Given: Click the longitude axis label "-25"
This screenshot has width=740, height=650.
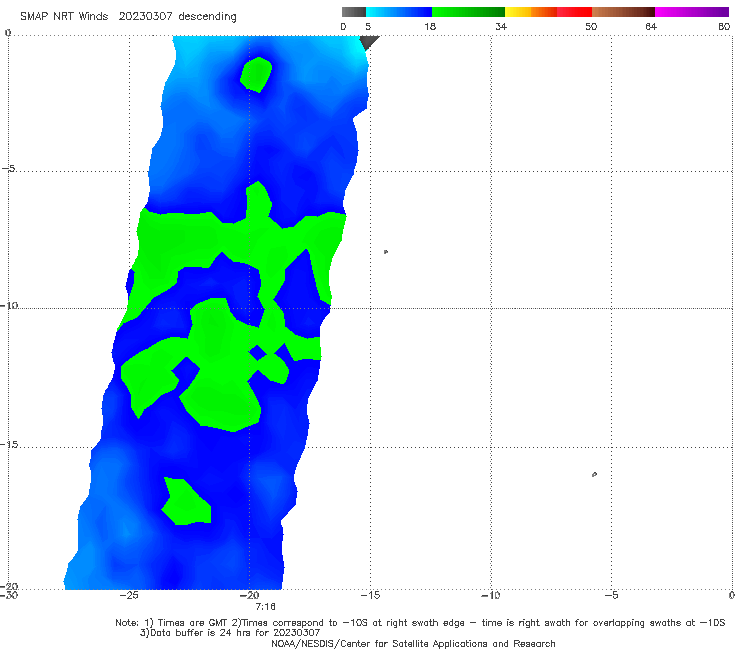Looking at the screenshot, I should [x=129, y=595].
